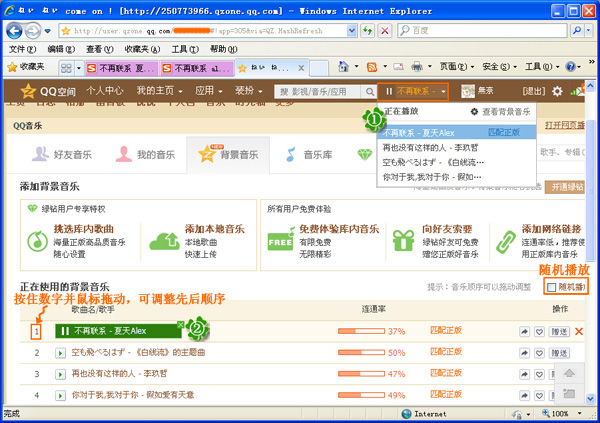Expand the Quick Tabs dropdown arrow
Viewport: 600px width, 423px height.
tap(79, 68)
